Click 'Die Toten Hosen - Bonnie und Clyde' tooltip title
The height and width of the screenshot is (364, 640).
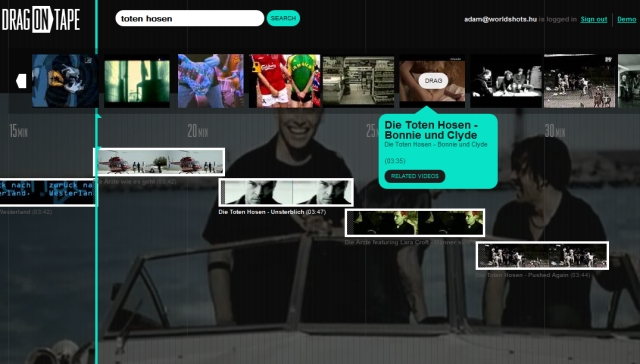click(431, 130)
